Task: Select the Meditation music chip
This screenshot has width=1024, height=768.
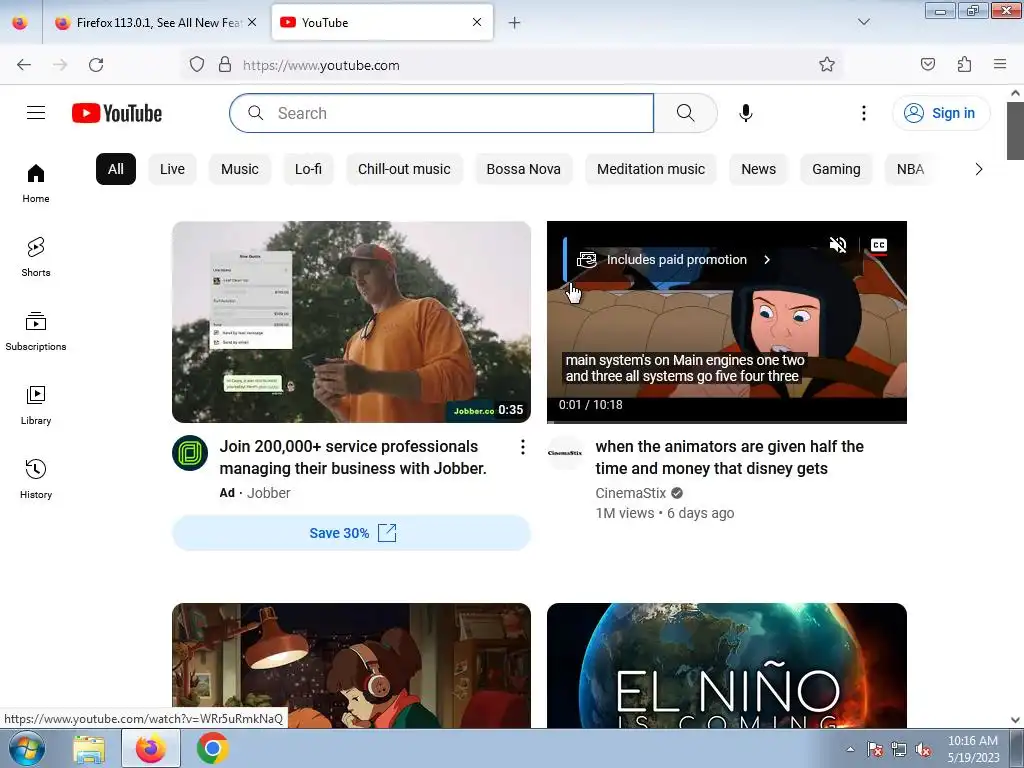Action: 651,169
